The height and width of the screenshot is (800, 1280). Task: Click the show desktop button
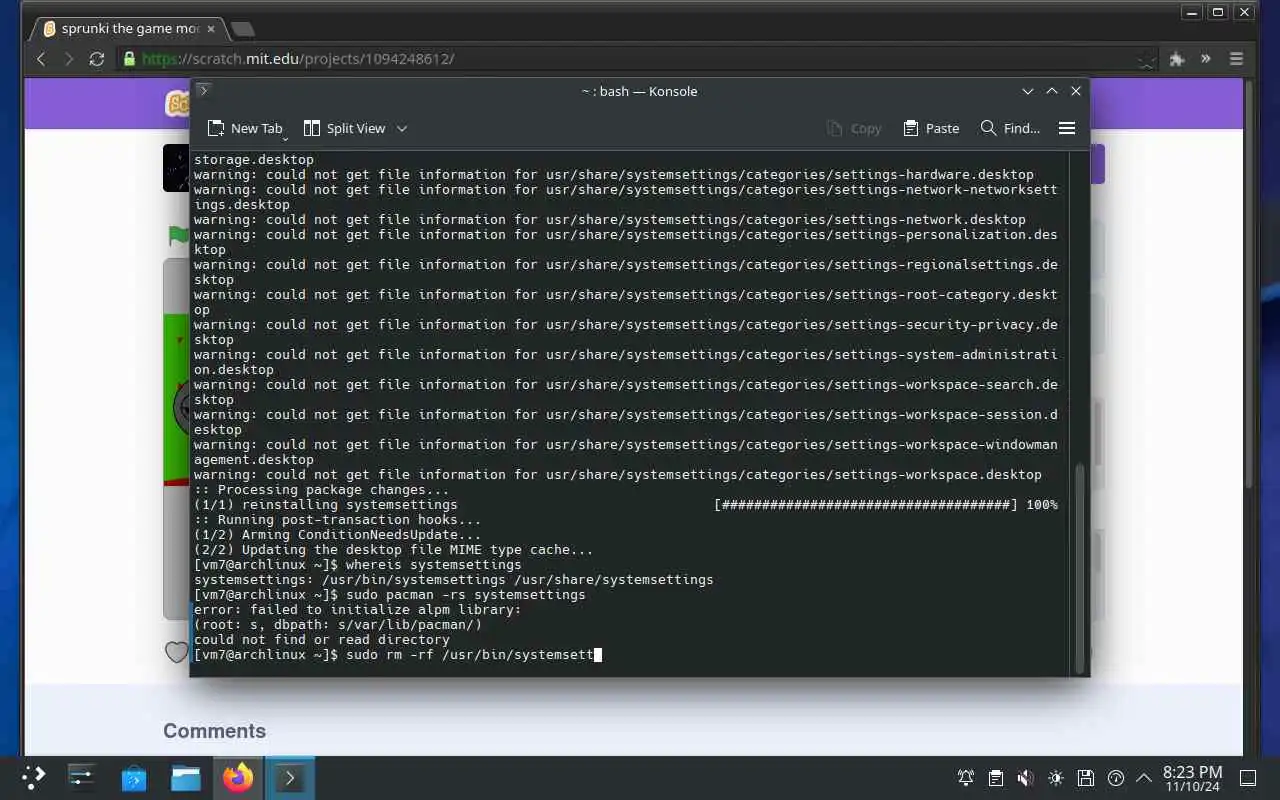(1248, 778)
